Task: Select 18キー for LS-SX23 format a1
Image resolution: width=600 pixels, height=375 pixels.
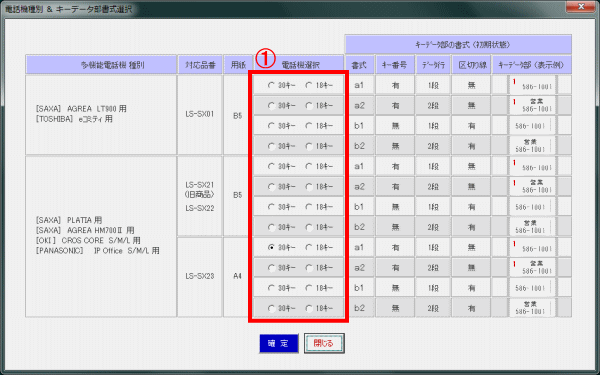Action: coord(309,248)
